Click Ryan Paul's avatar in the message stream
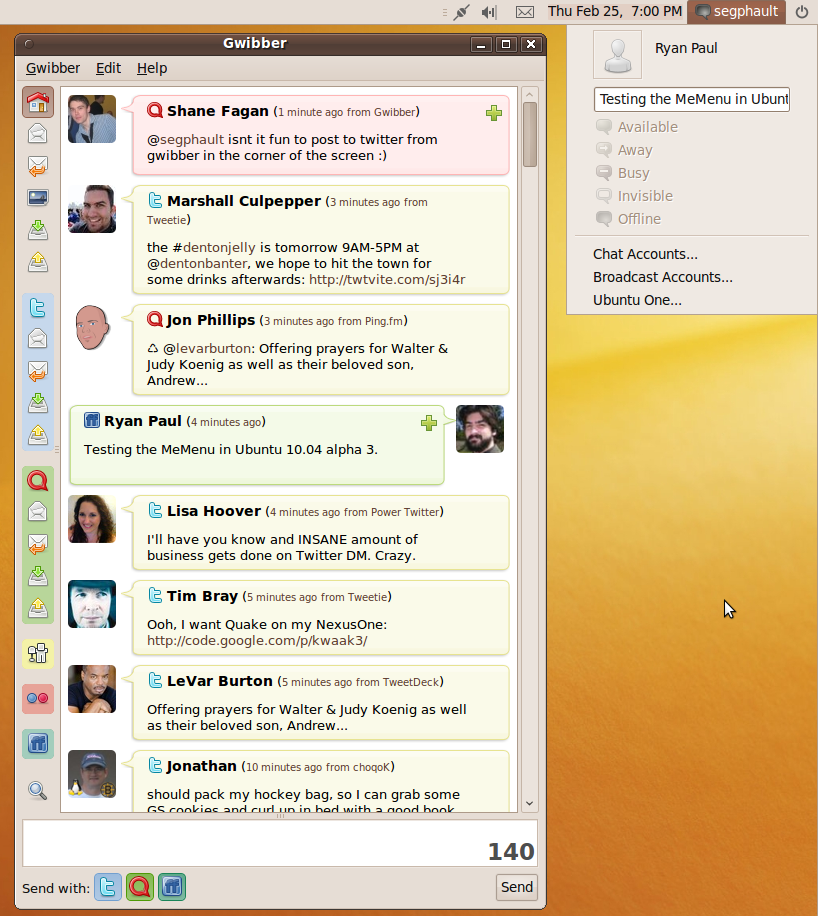The height and width of the screenshot is (916, 818). coord(480,429)
